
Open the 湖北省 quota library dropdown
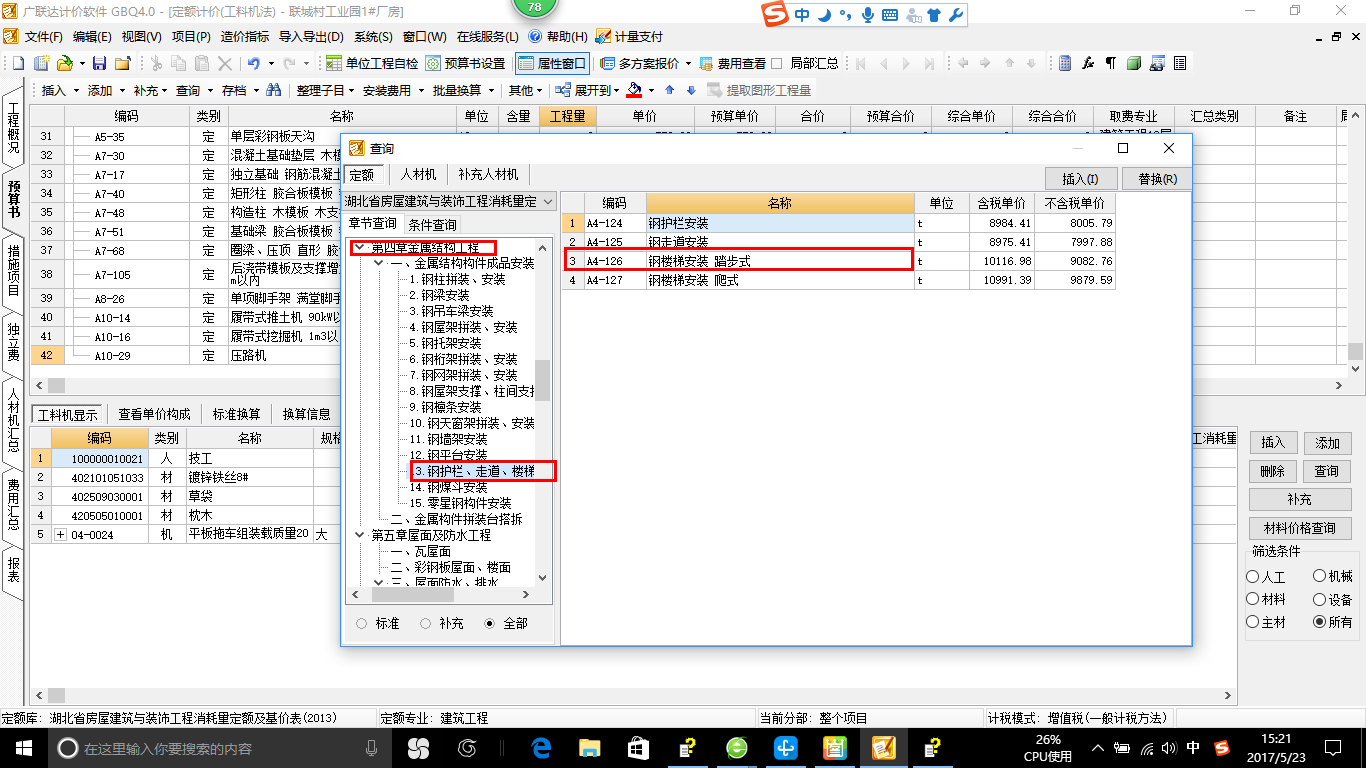(548, 201)
